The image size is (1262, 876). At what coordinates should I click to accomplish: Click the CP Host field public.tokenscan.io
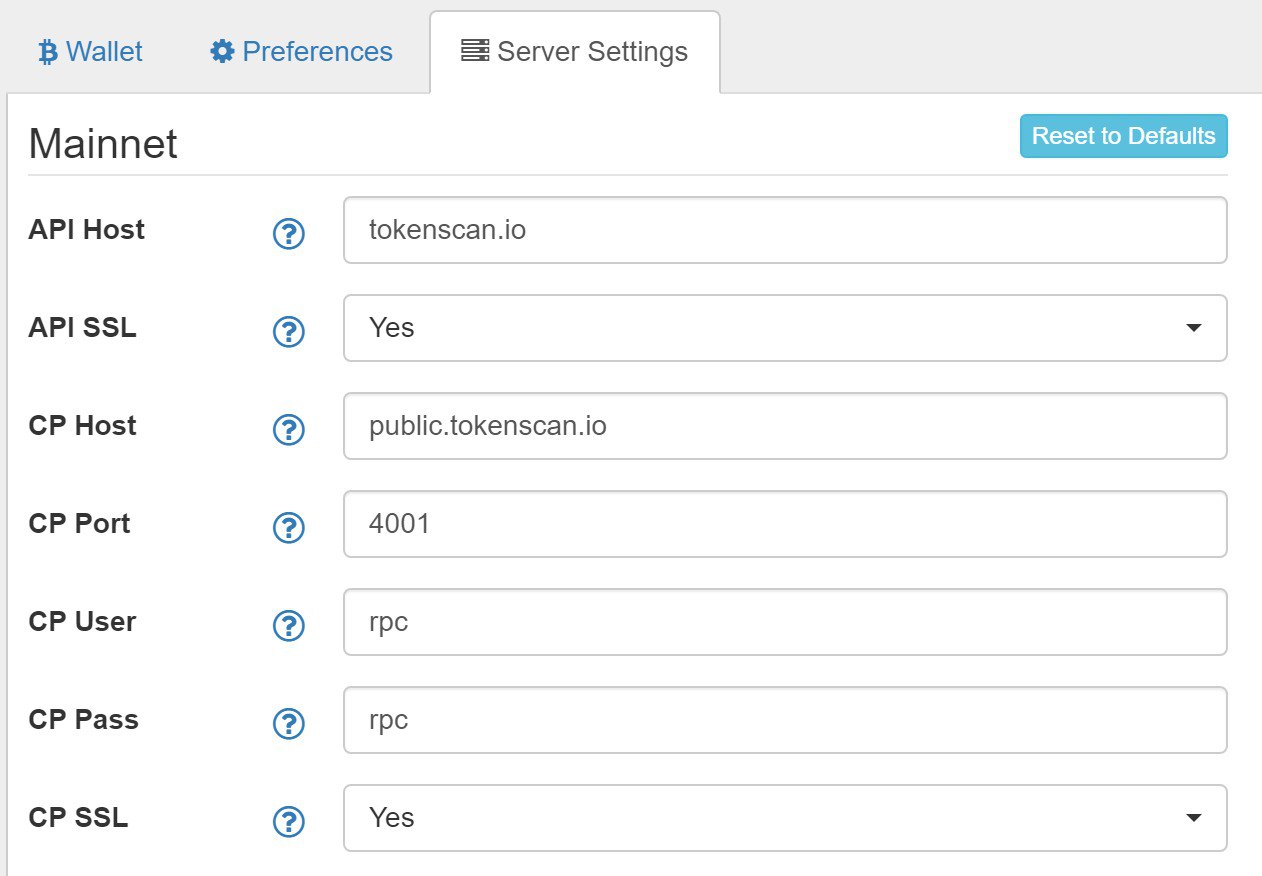(x=785, y=426)
